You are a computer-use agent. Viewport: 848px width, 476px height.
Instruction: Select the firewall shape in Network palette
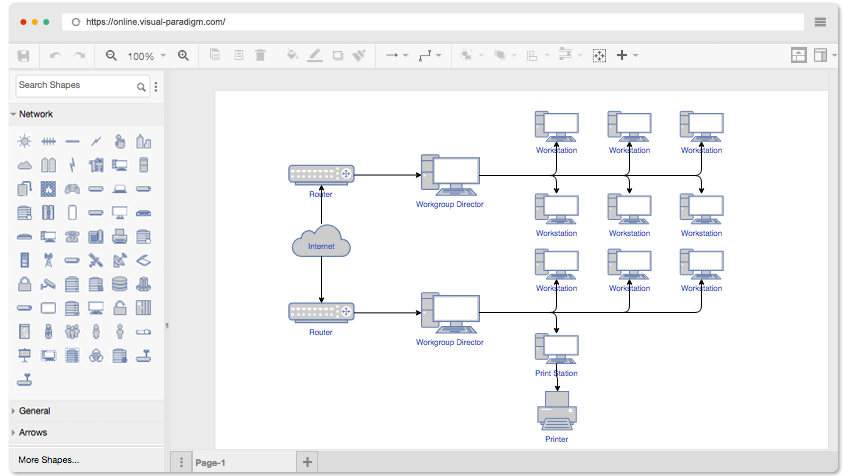[x=48, y=189]
